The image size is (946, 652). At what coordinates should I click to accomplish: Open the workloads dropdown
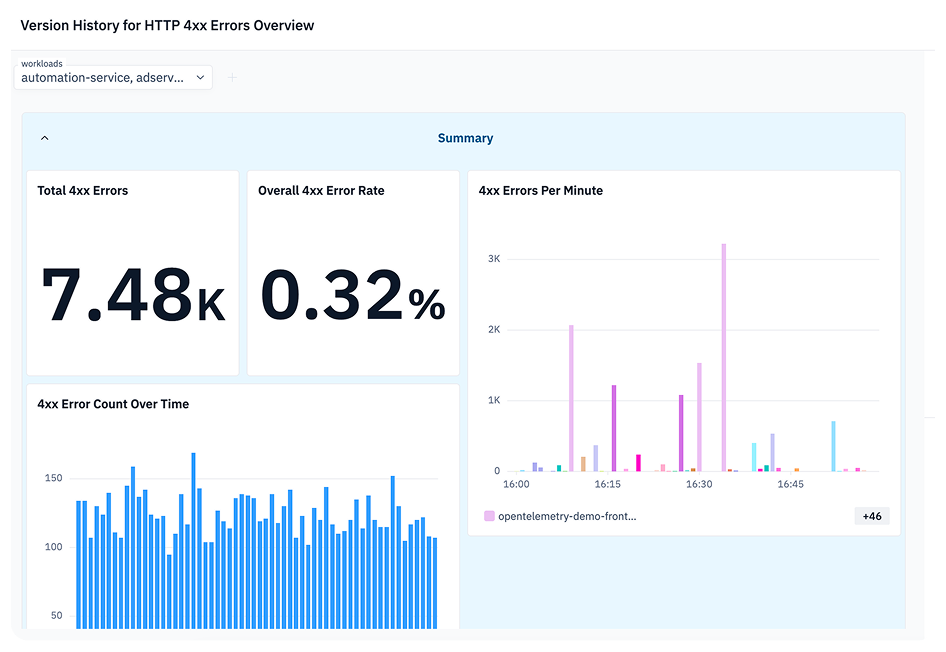[113, 77]
